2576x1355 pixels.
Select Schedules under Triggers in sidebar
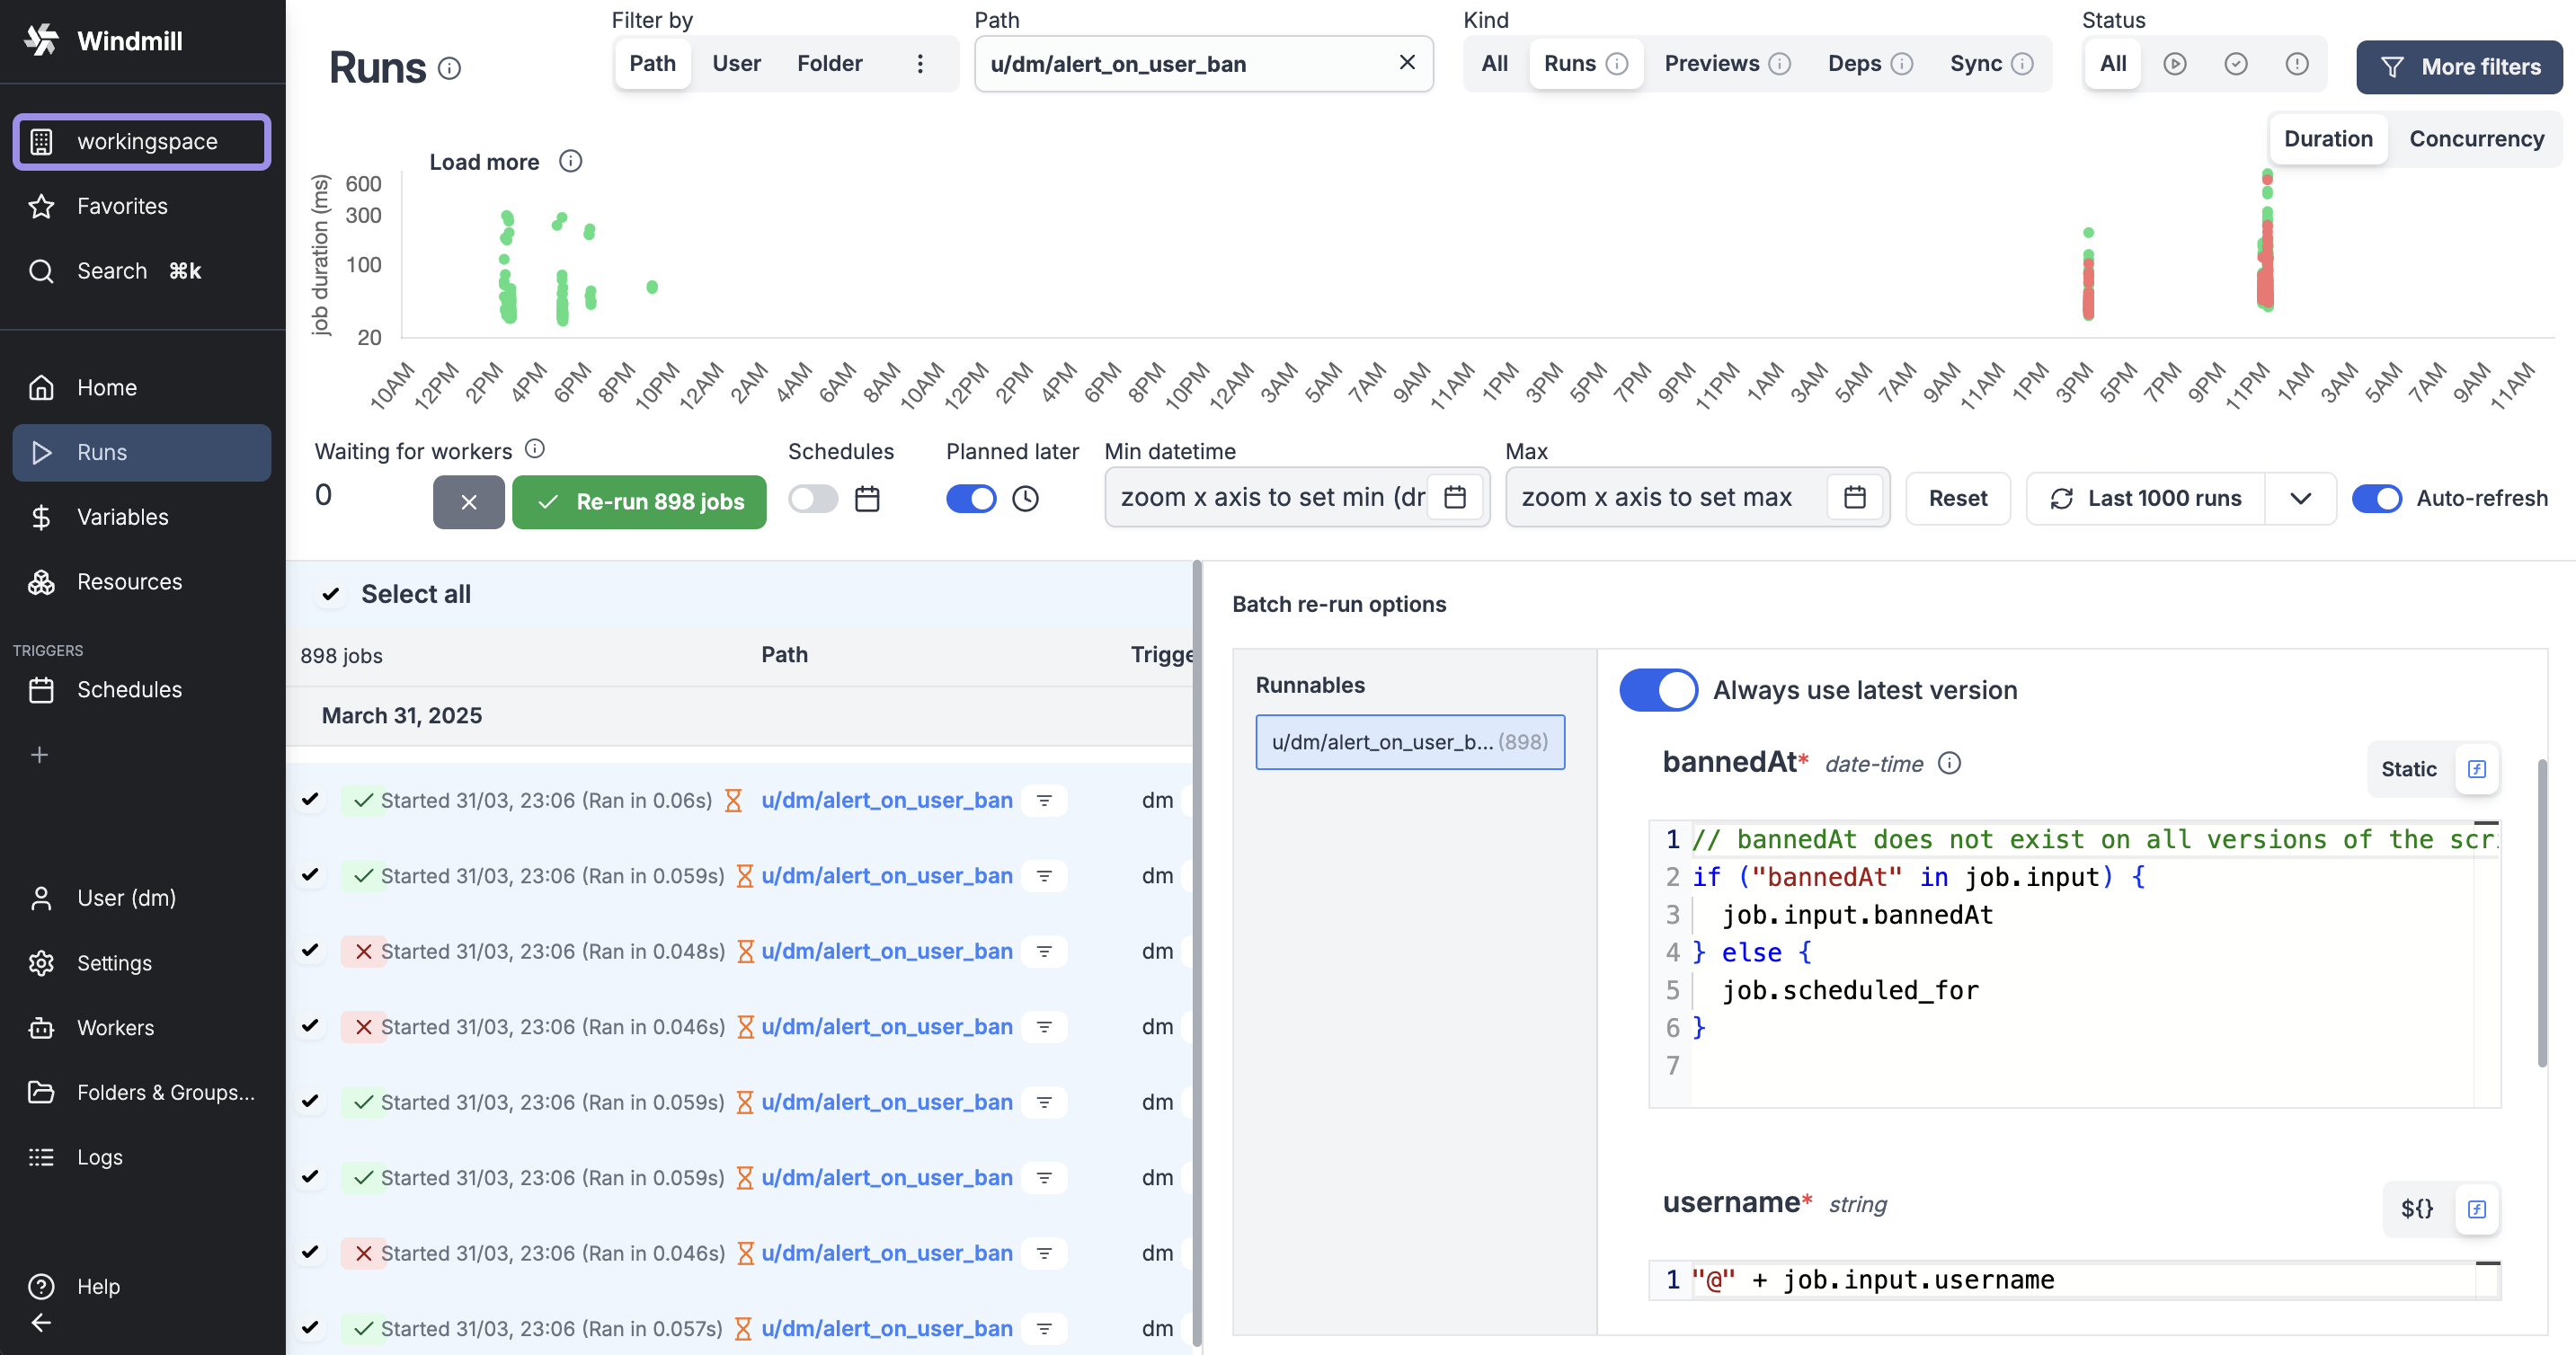(129, 689)
